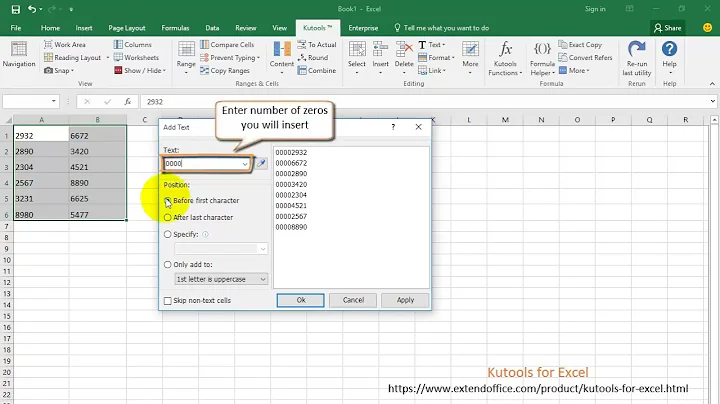This screenshot has height=404, width=720.
Task: Collapse the ribbon
Action: 712,84
